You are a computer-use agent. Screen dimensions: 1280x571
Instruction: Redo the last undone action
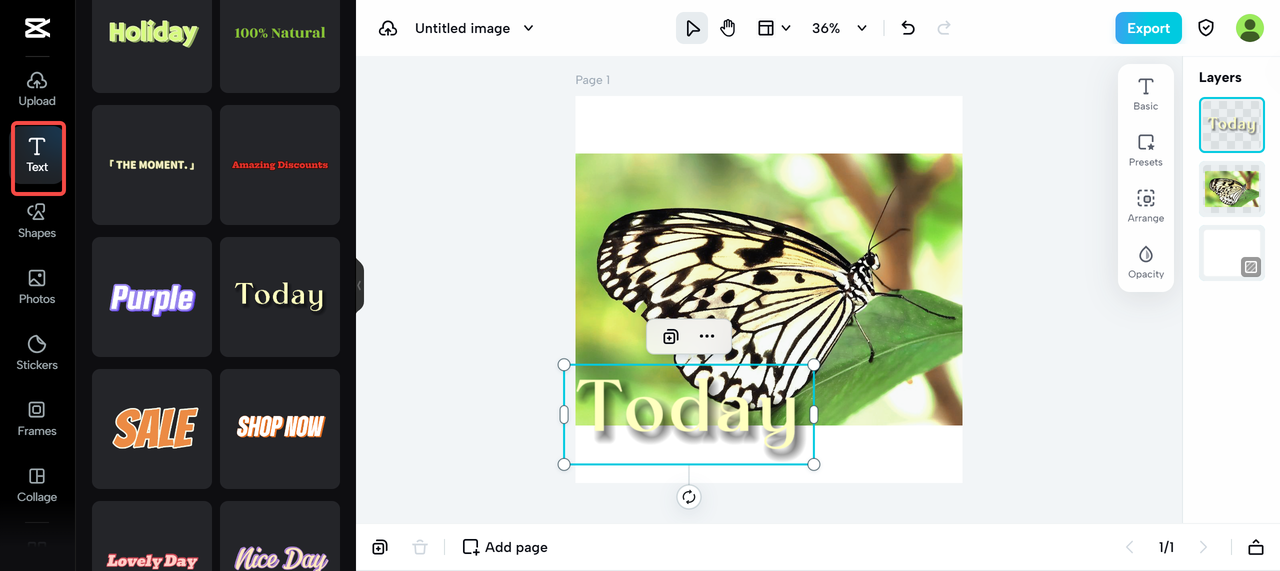944,28
